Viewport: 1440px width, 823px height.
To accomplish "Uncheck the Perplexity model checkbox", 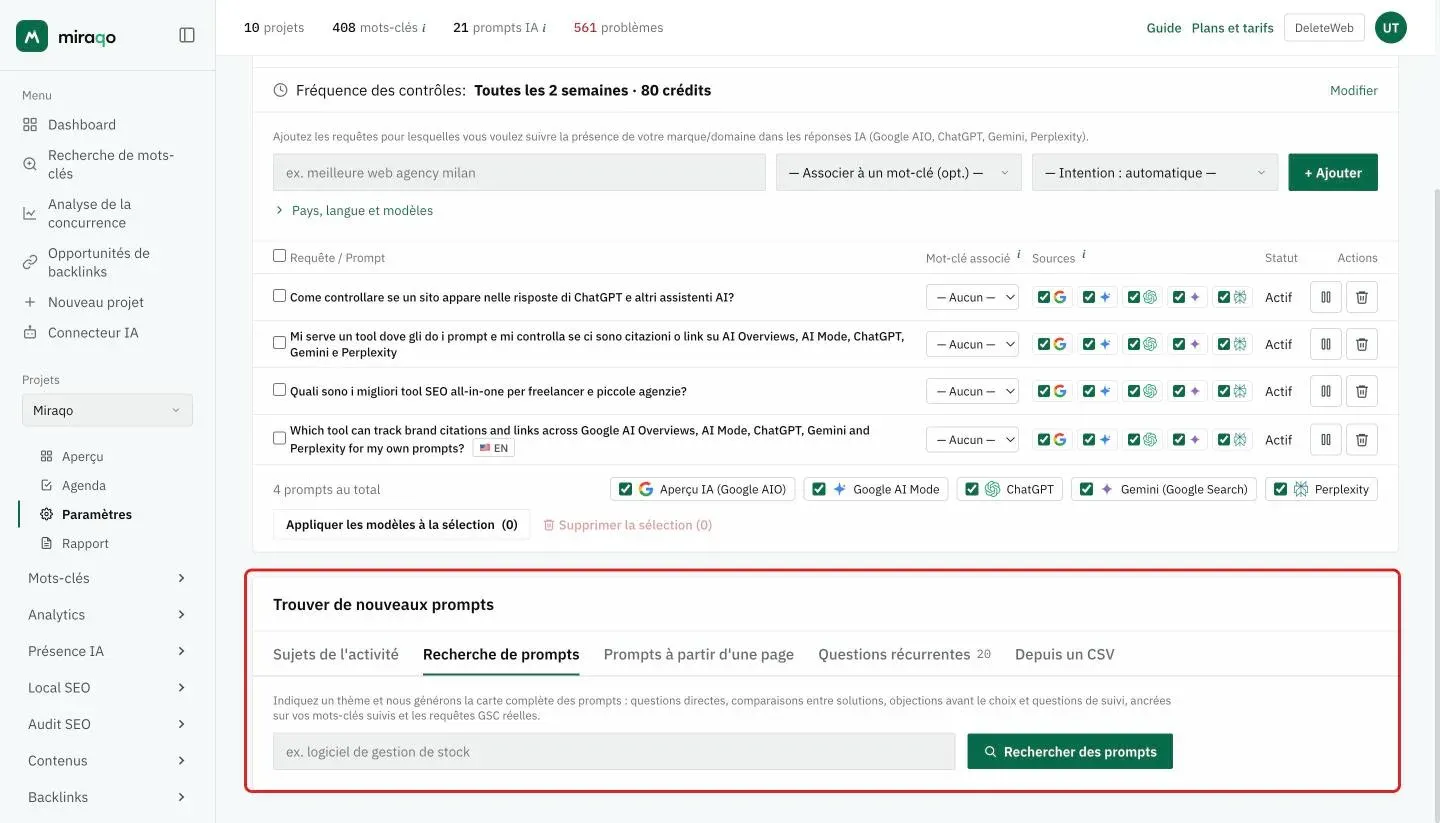I will (1281, 489).
